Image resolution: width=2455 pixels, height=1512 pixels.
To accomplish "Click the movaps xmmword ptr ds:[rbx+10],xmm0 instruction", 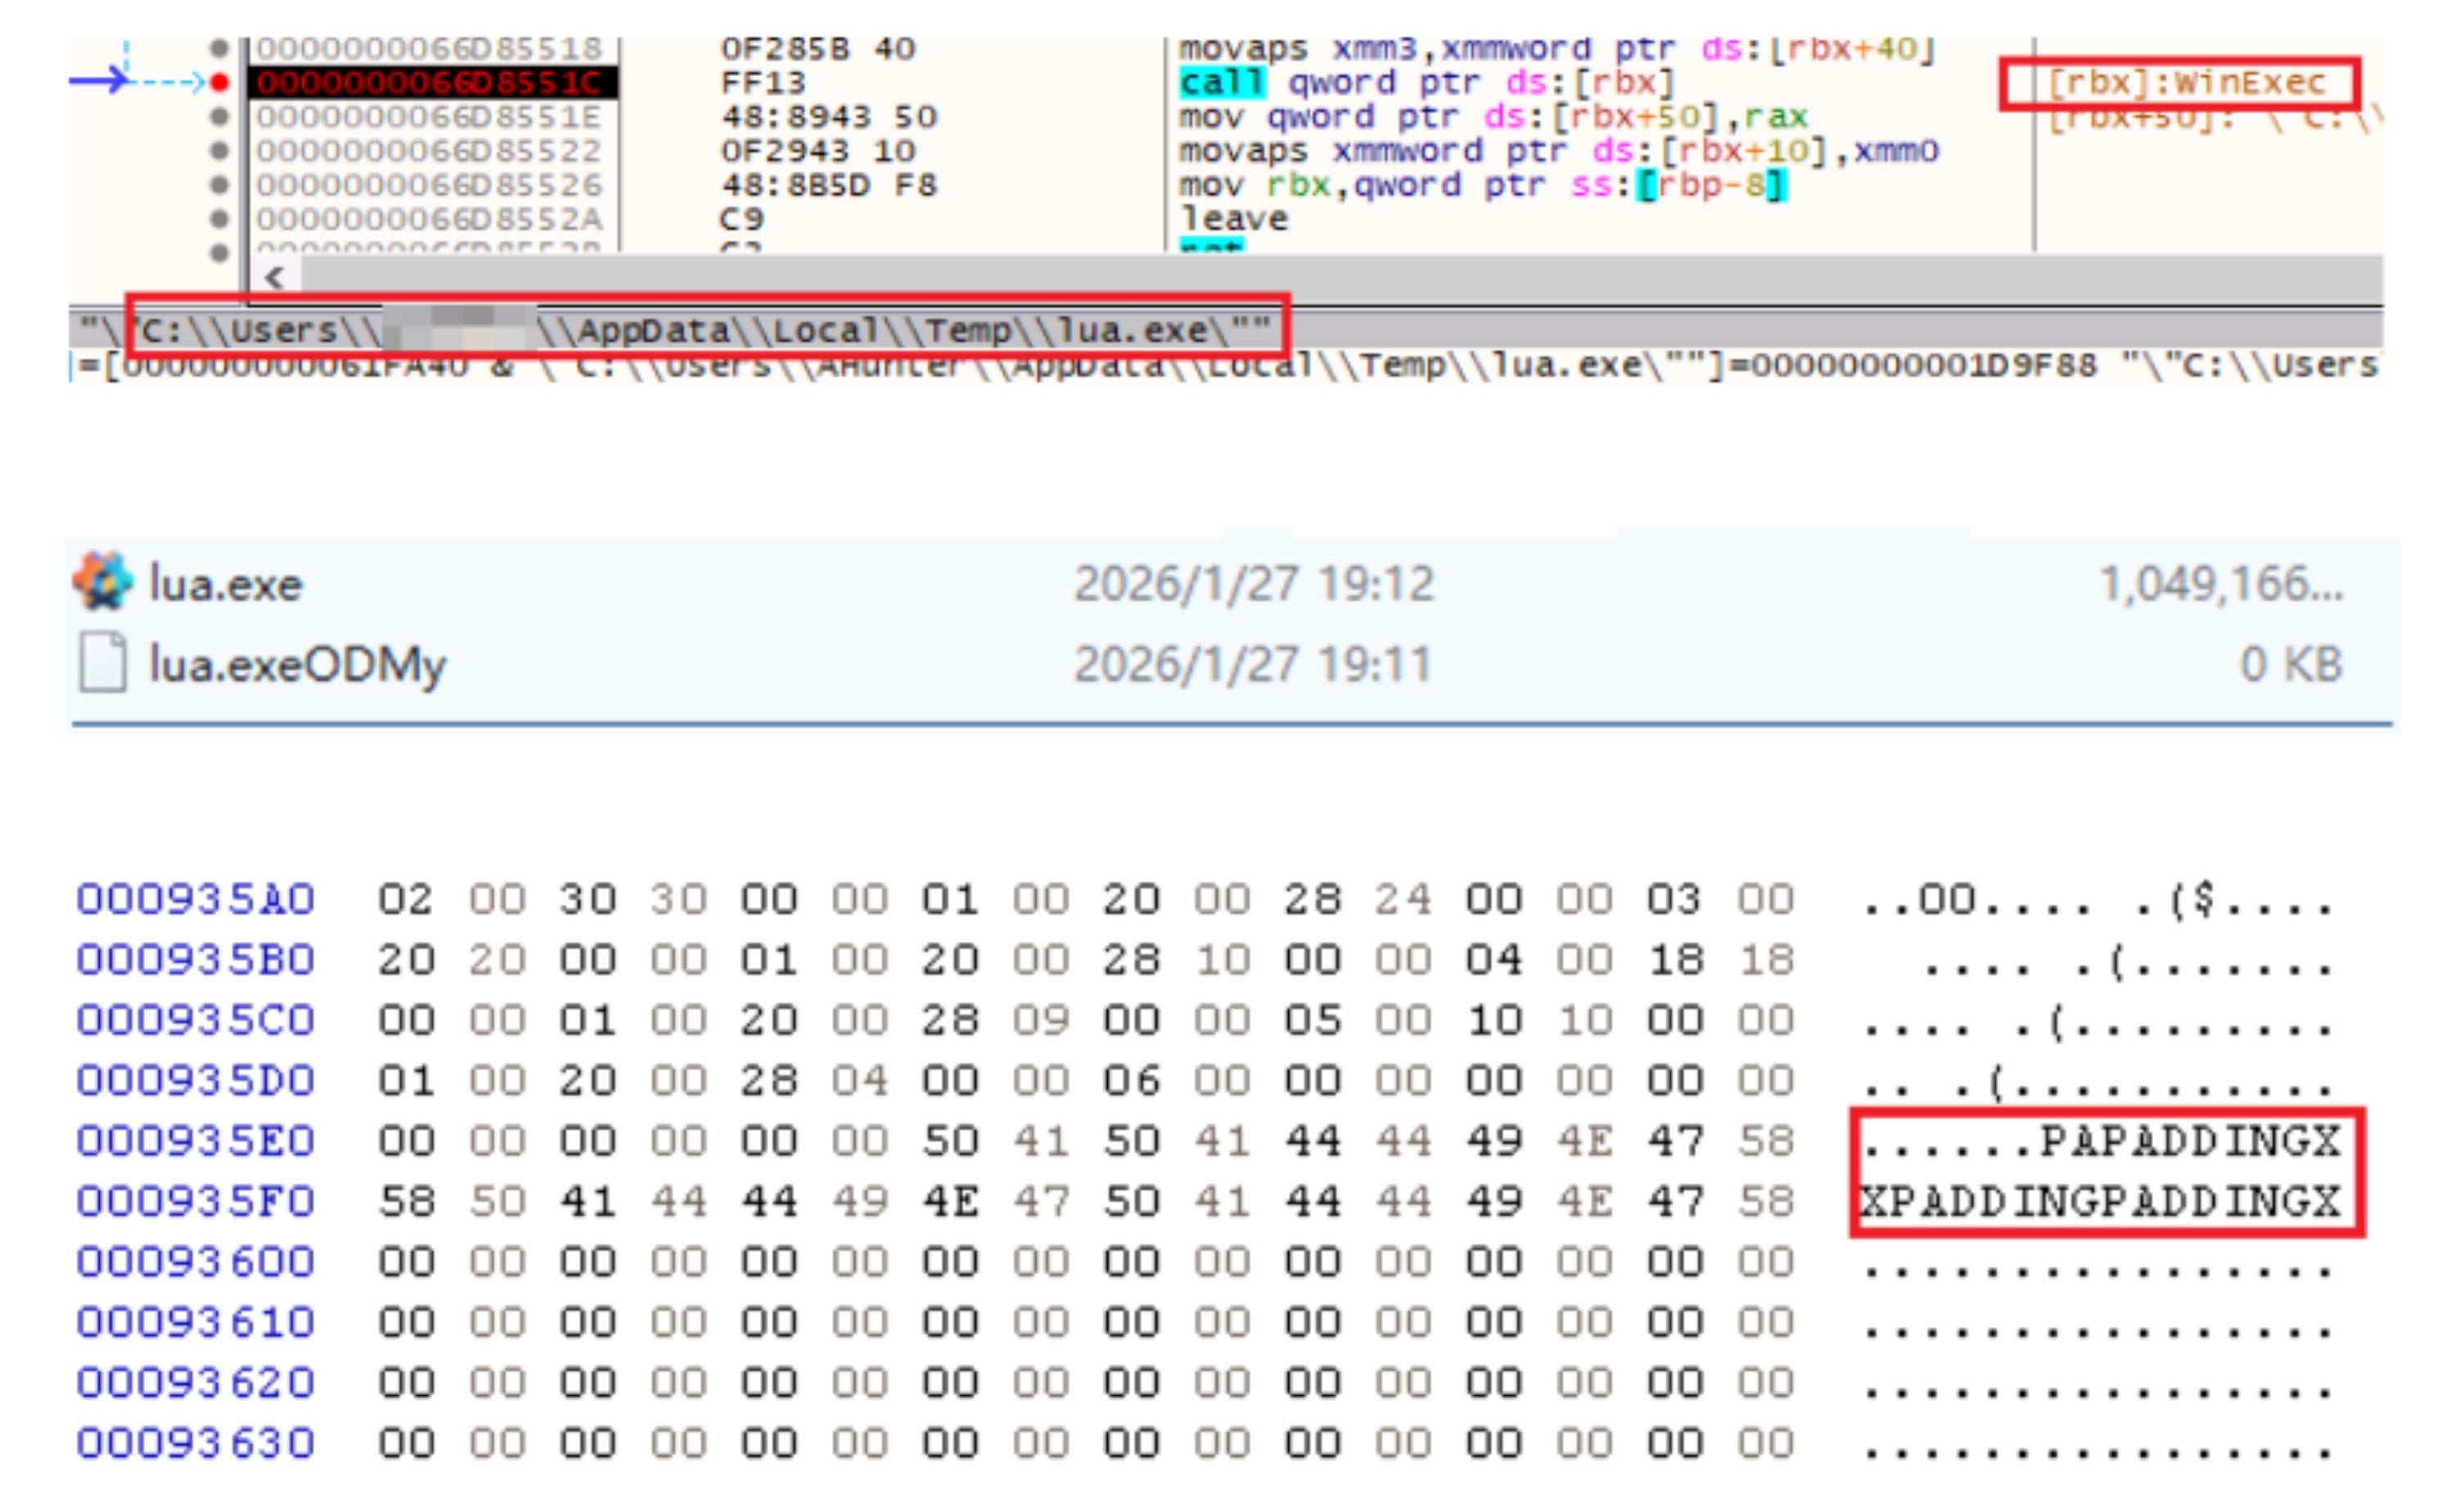I will pos(1558,151).
